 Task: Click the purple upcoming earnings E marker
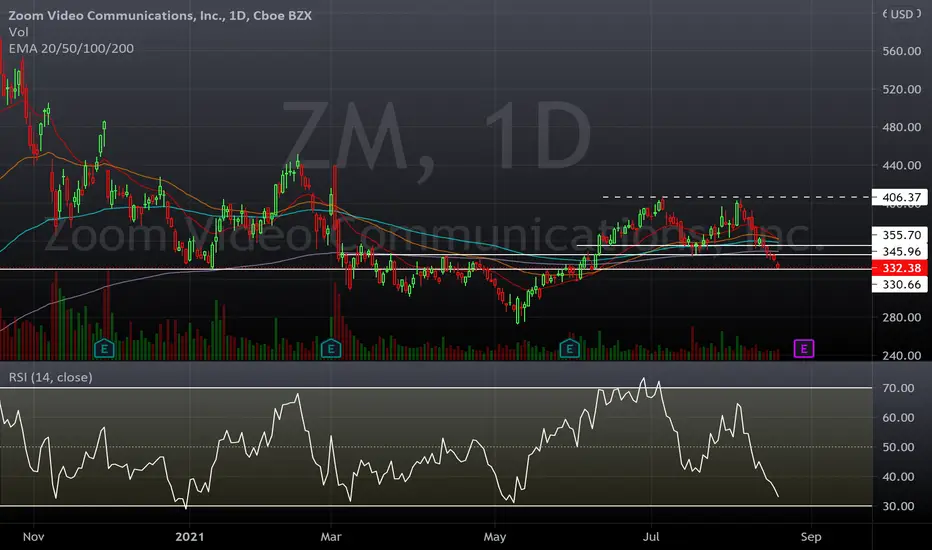[x=804, y=348]
